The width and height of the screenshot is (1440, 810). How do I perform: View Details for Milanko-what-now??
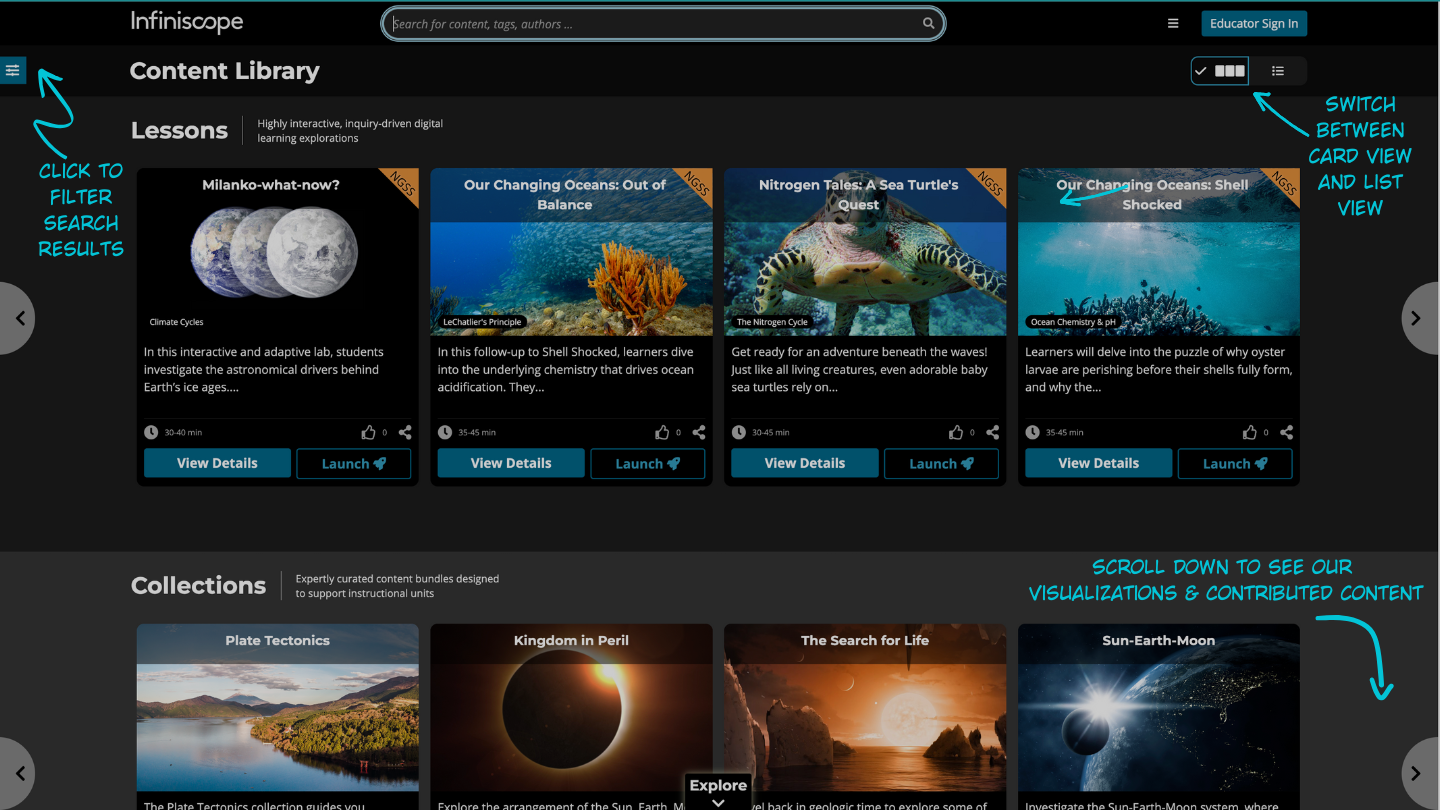pyautogui.click(x=217, y=463)
